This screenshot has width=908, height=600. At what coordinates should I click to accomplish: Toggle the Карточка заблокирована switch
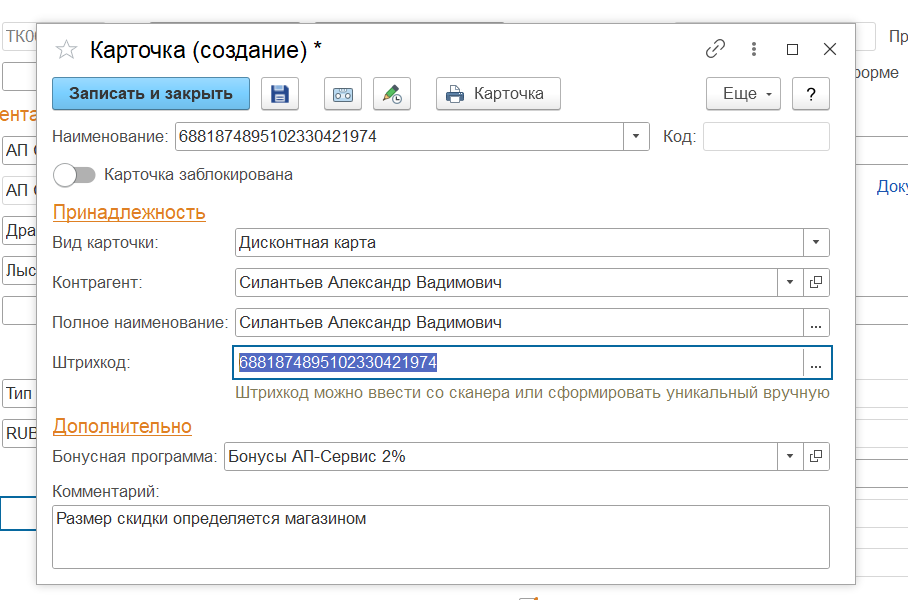point(75,175)
